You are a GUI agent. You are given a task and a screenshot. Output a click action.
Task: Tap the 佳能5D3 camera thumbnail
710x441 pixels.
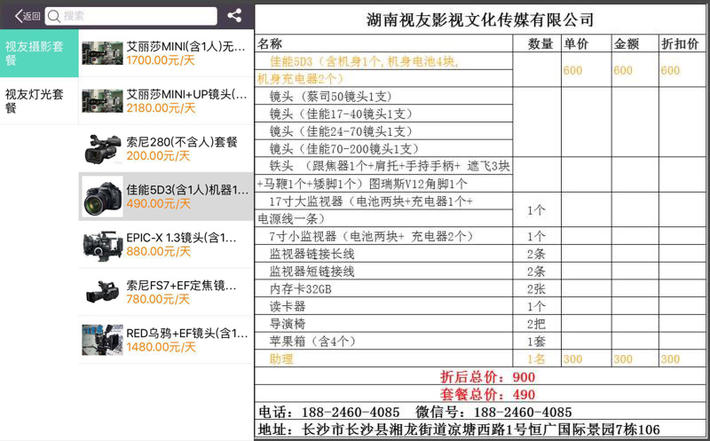pos(101,196)
